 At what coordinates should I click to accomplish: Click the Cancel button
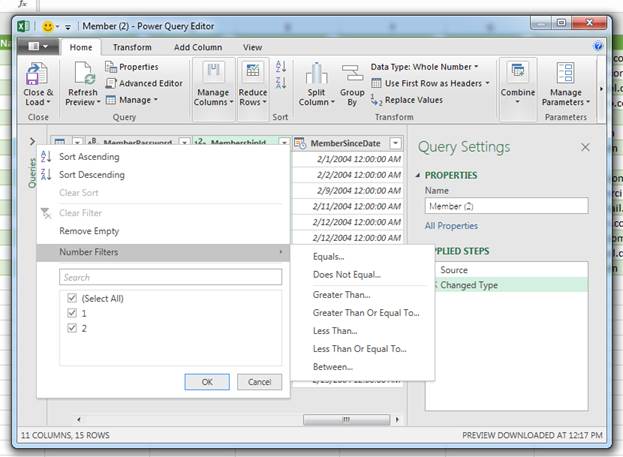pyautogui.click(x=259, y=382)
